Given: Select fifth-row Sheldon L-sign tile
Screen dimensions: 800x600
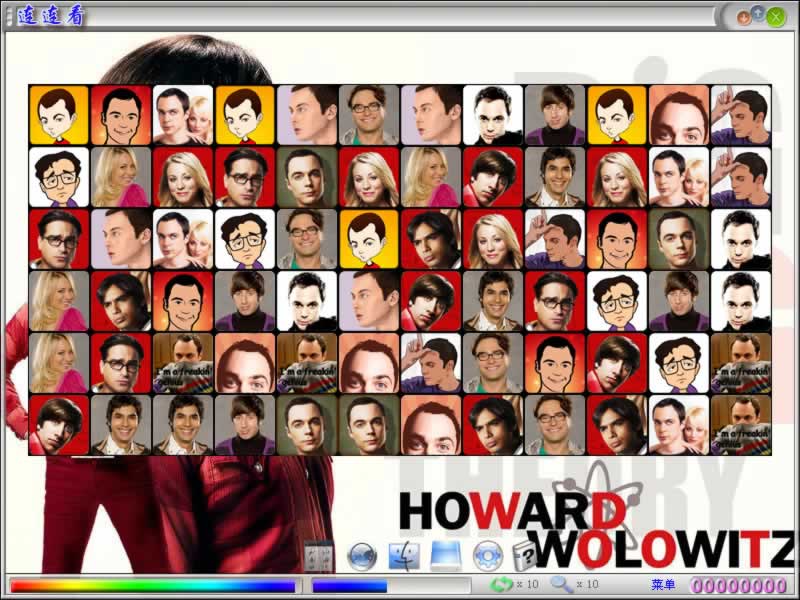Looking at the screenshot, I should [431, 363].
